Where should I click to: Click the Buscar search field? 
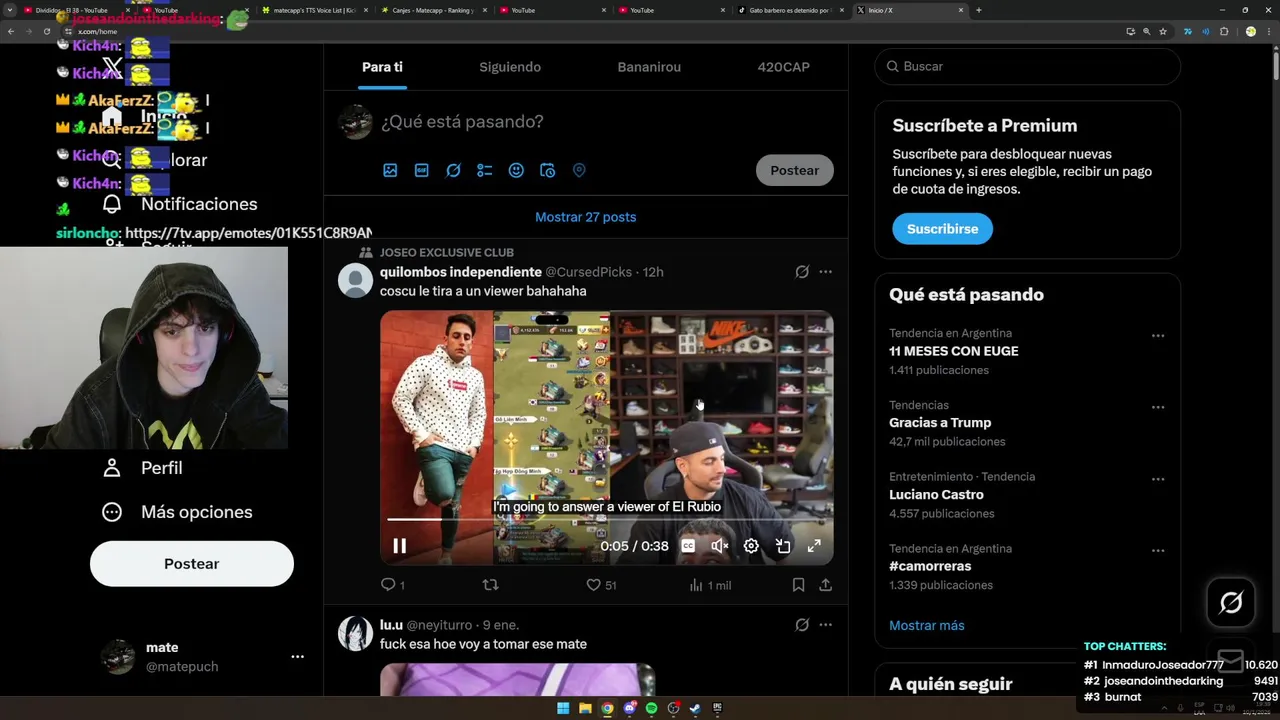(x=1028, y=66)
